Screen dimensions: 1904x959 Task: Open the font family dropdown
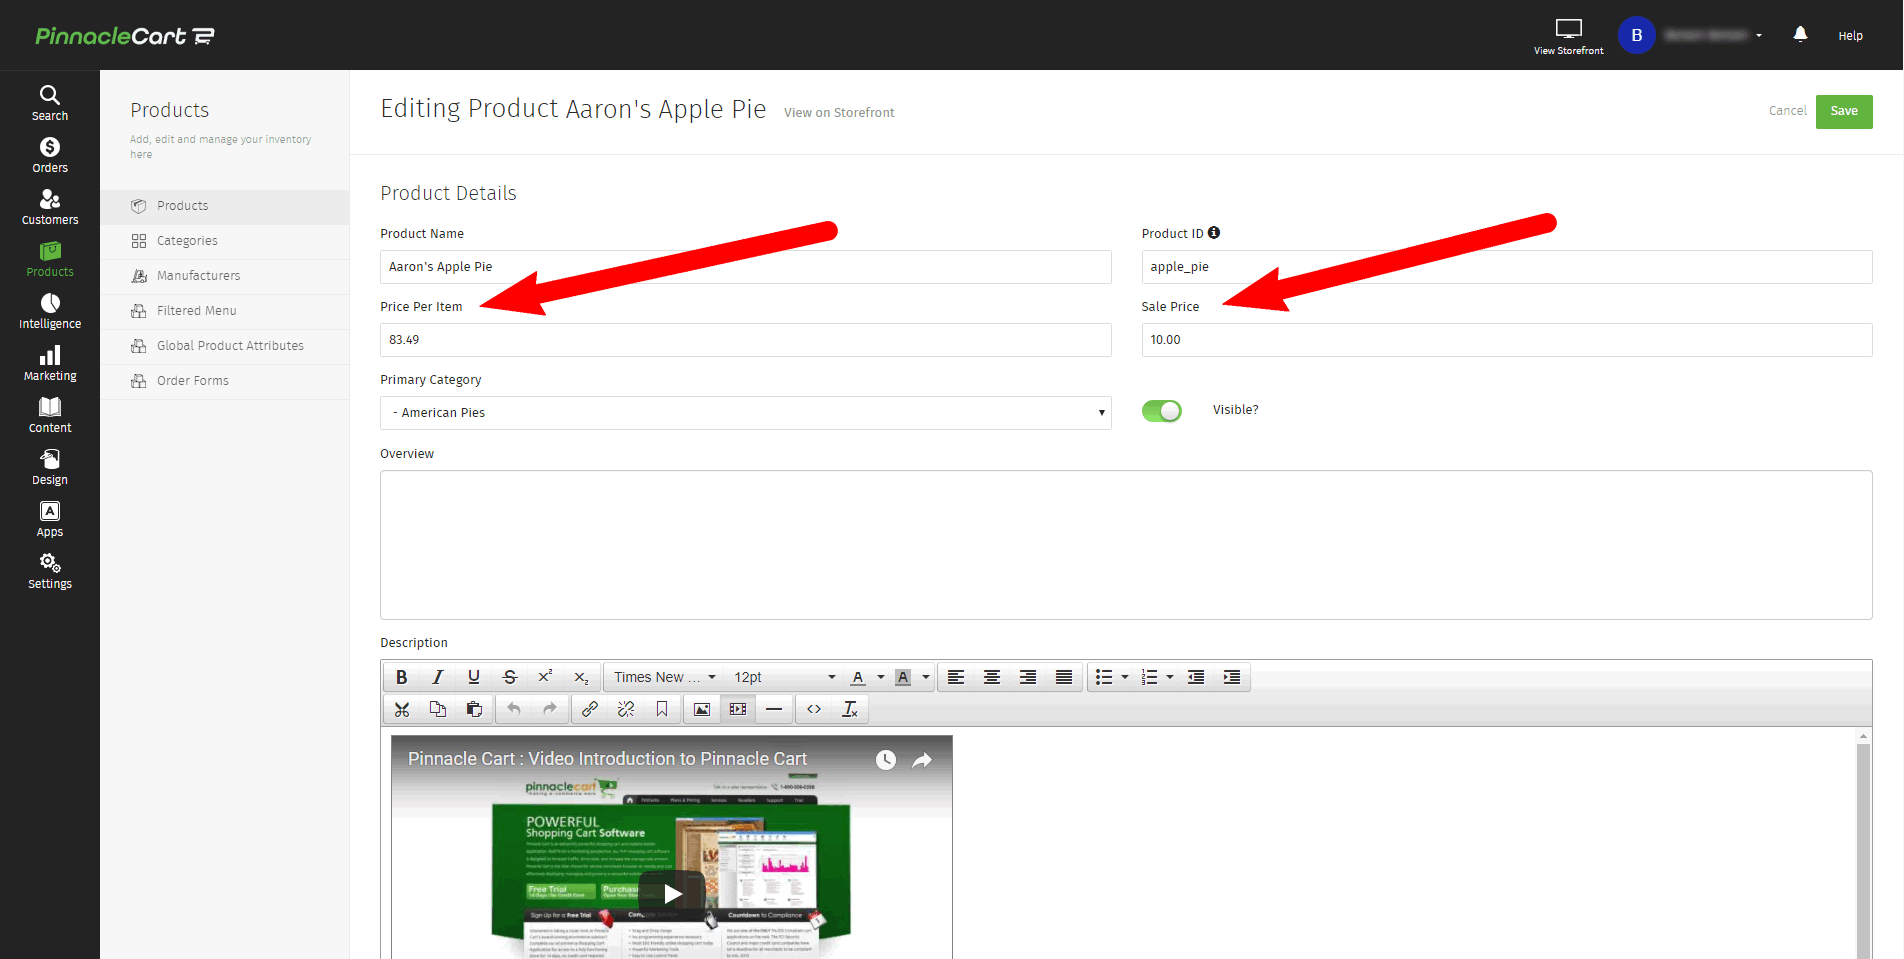tap(664, 677)
